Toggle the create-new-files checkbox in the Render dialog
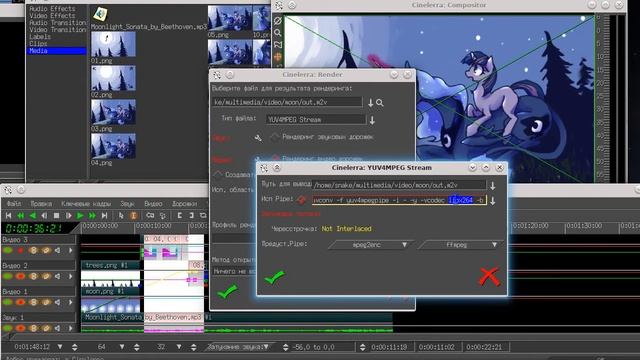640x360 pixels. click(218, 175)
